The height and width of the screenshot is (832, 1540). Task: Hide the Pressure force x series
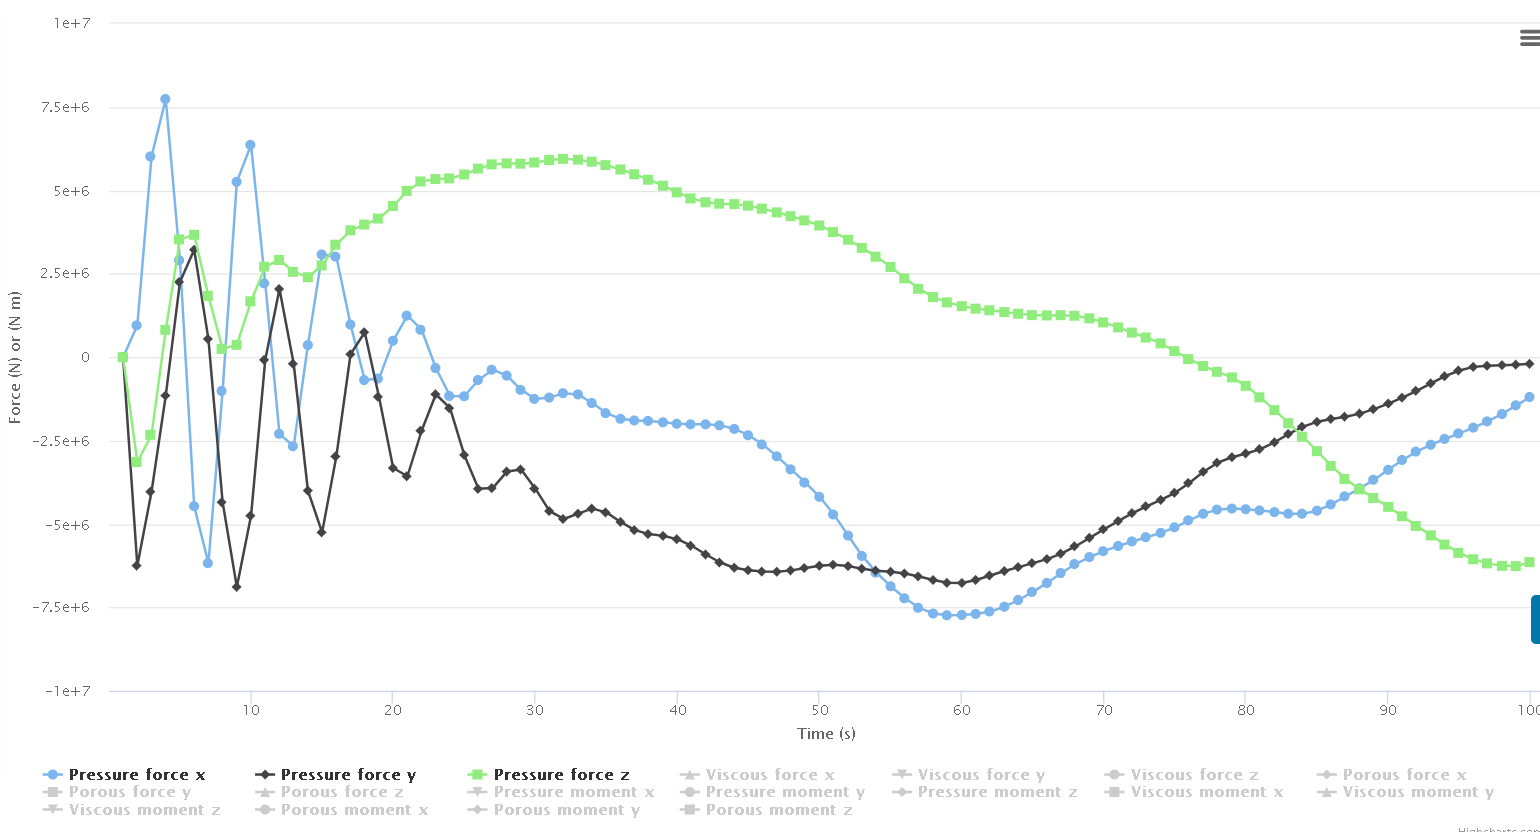click(x=137, y=775)
